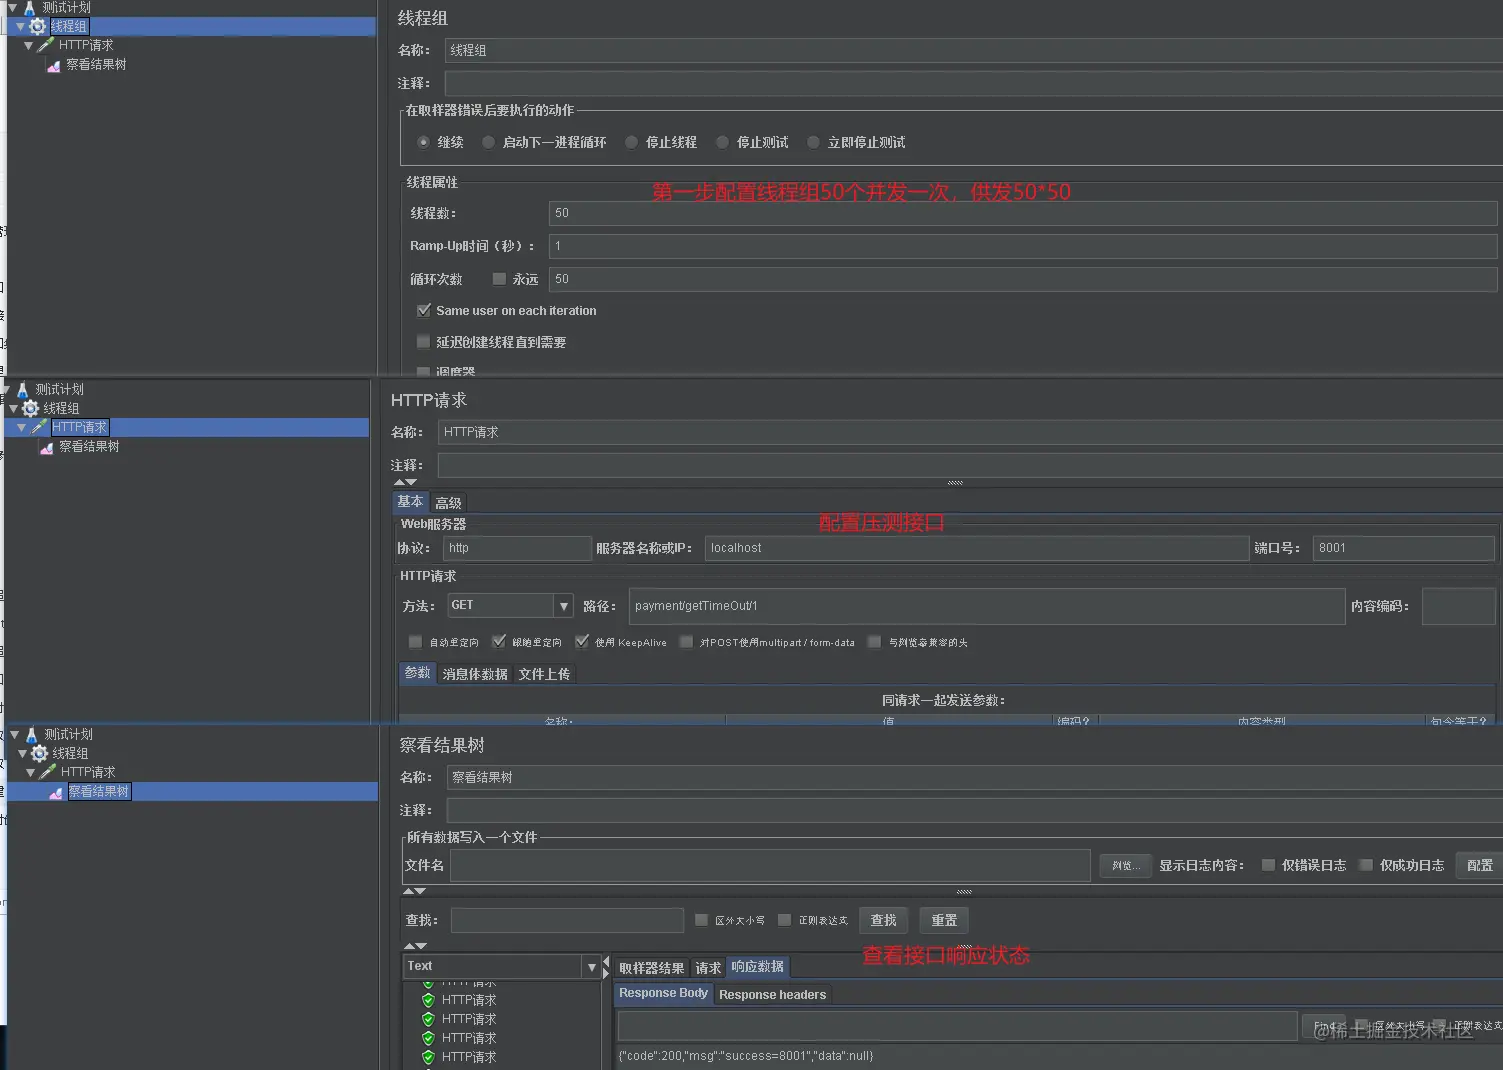Click the 测试计划 flask icon in the HTTP请求 panel's tree
Viewport: 1503px width, 1070px height.
tap(23, 389)
